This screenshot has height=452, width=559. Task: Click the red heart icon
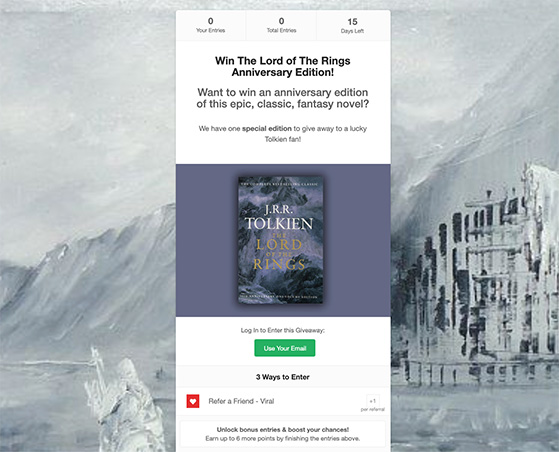193,401
